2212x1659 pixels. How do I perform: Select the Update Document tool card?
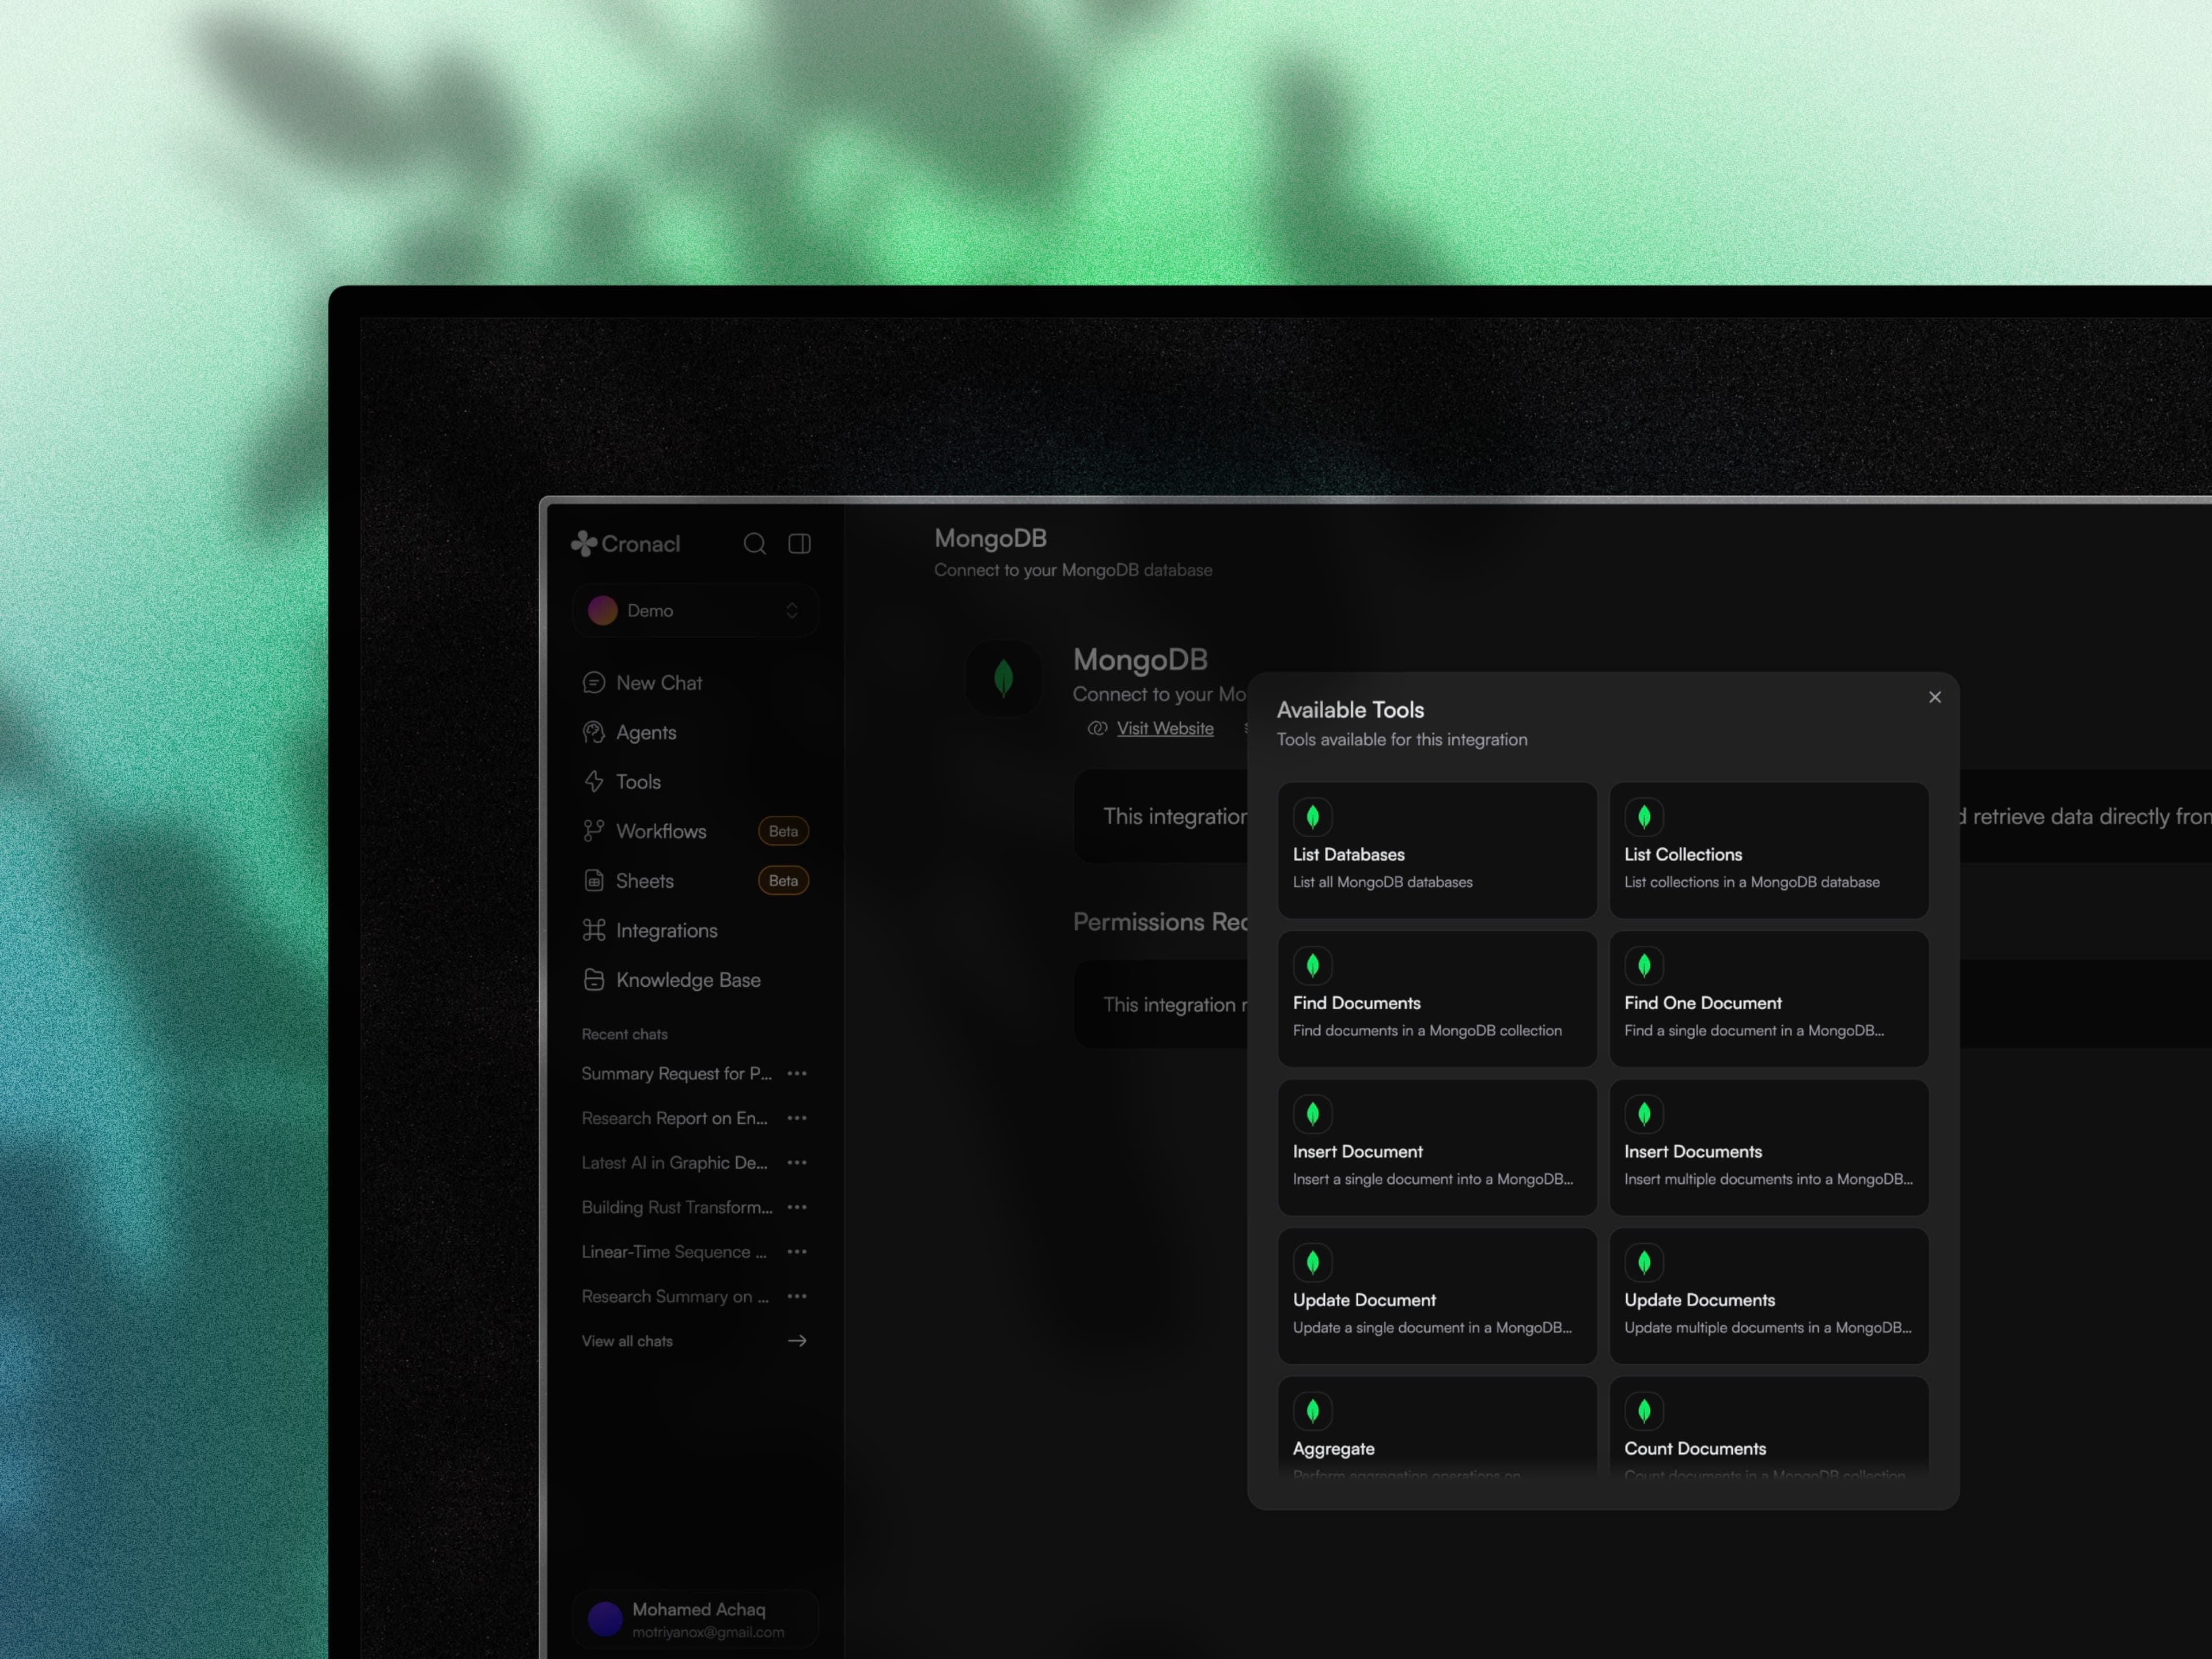(x=1437, y=1296)
